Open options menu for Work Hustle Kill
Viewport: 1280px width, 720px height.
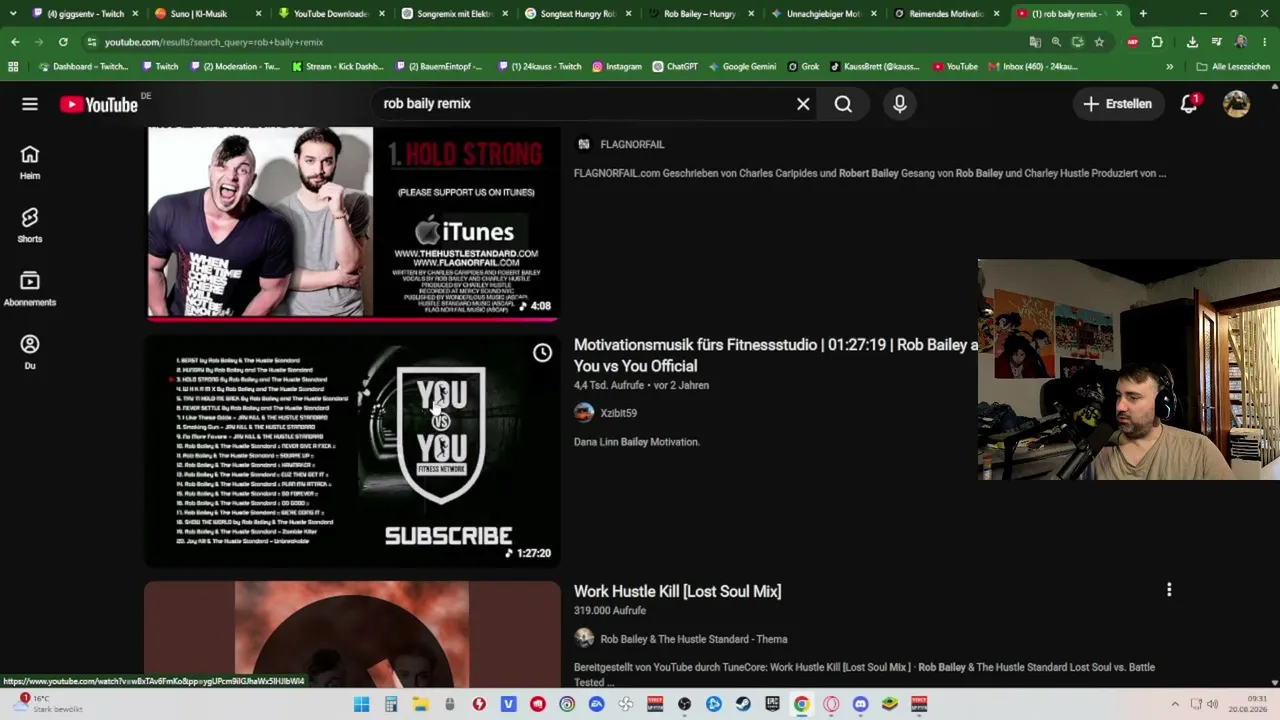pos(1169,590)
